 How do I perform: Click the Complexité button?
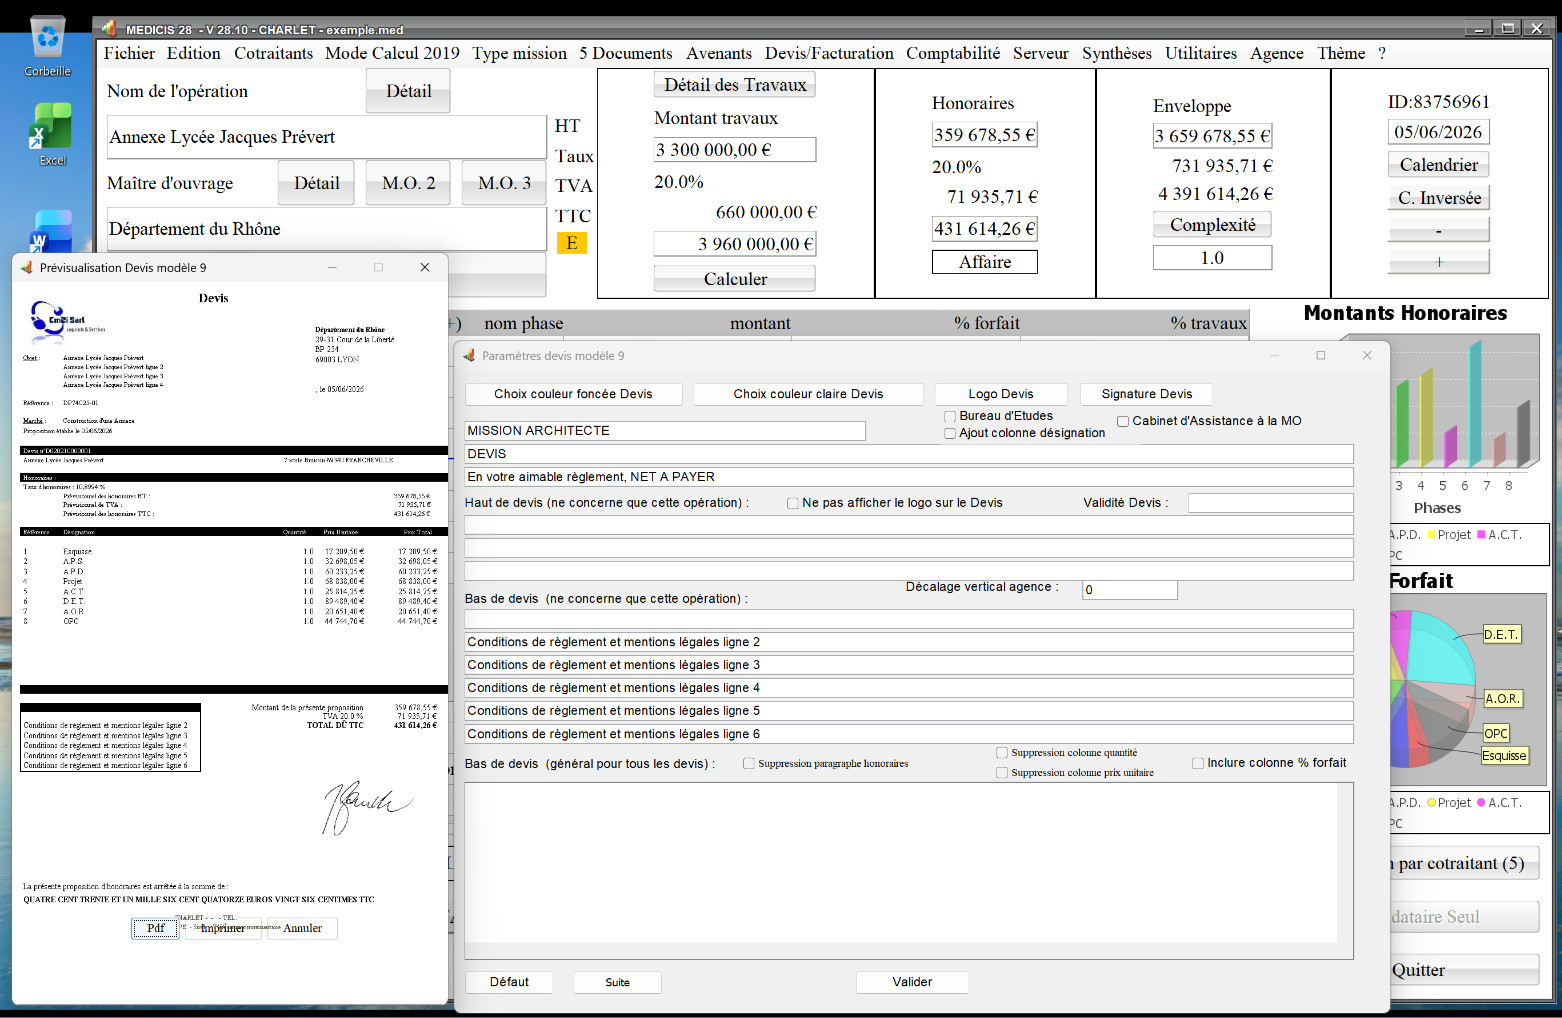point(1213,225)
